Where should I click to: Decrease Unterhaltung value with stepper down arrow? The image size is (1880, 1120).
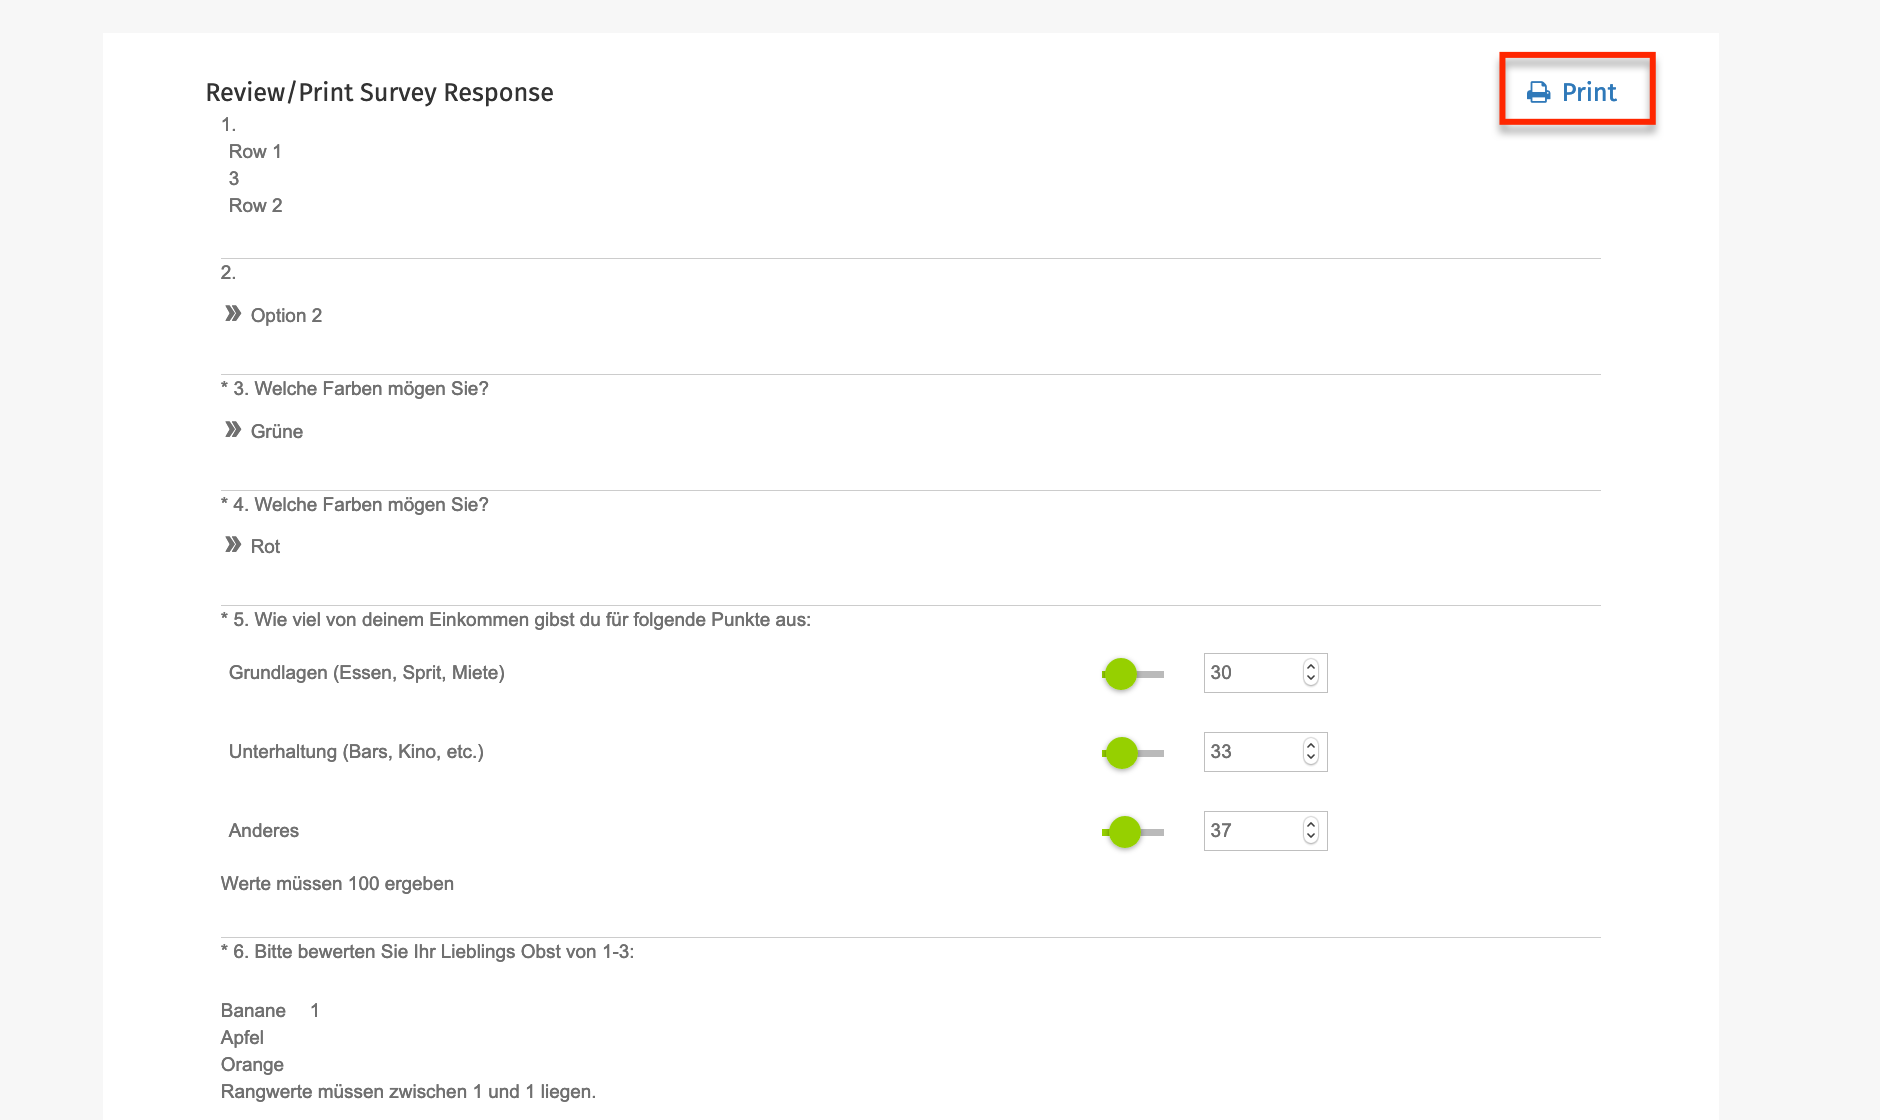pyautogui.click(x=1311, y=759)
